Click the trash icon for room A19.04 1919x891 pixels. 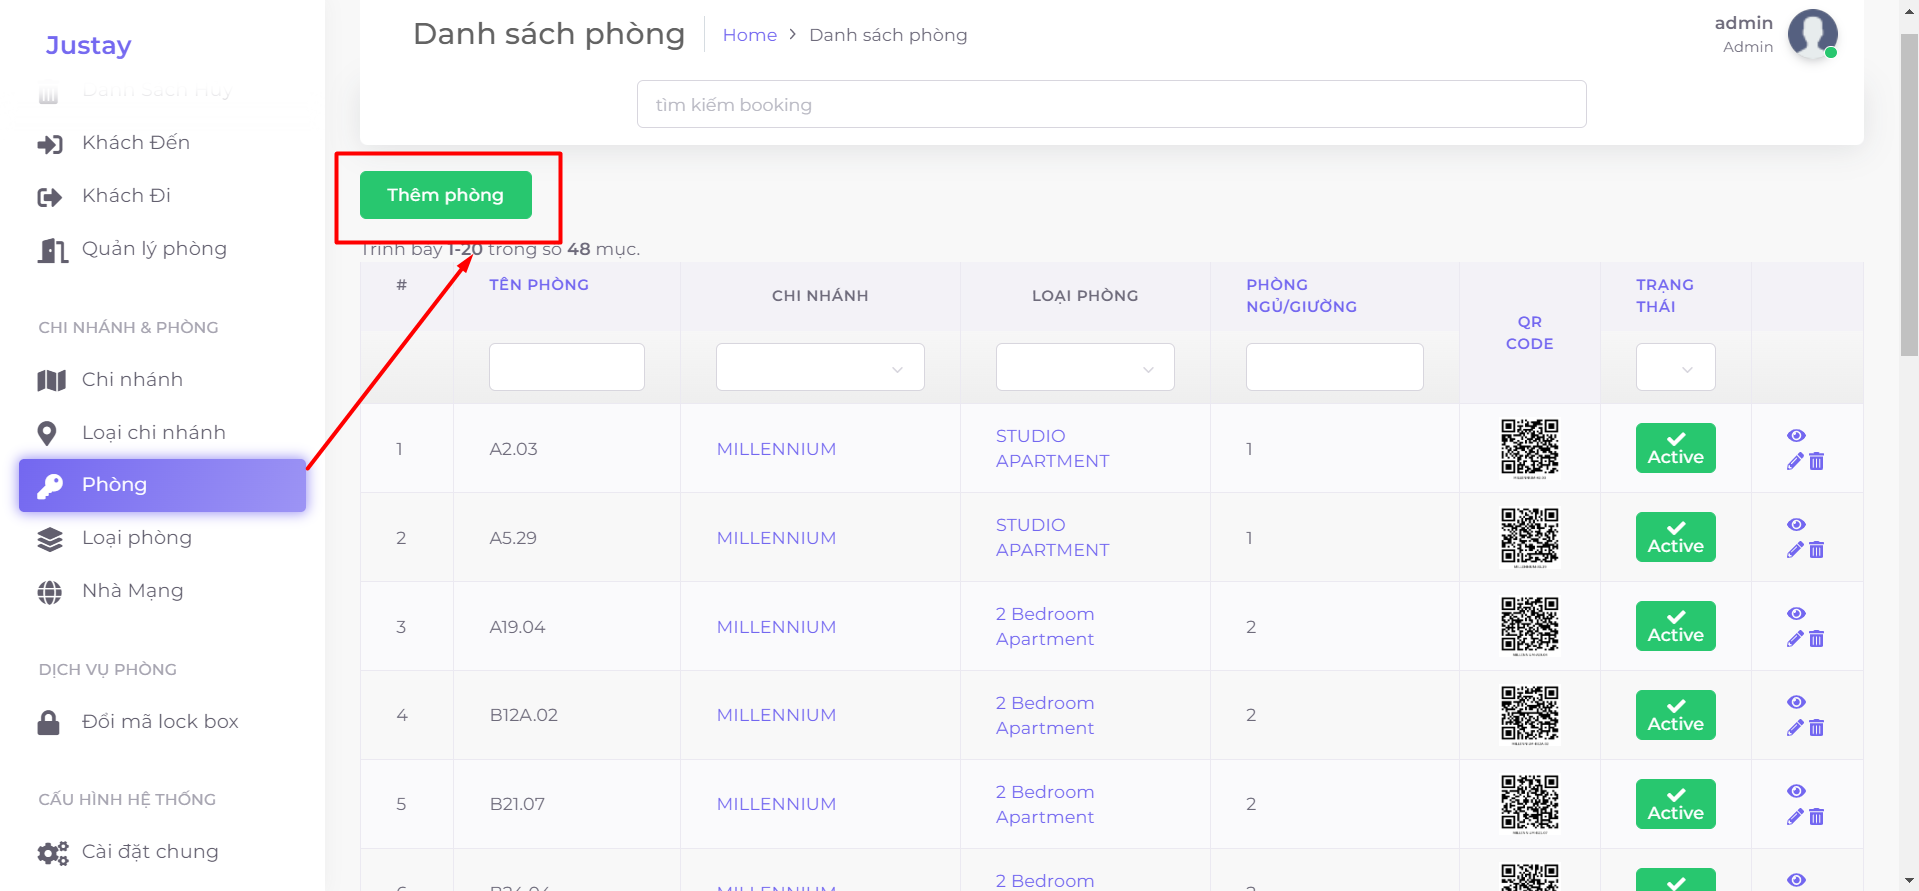[1817, 639]
